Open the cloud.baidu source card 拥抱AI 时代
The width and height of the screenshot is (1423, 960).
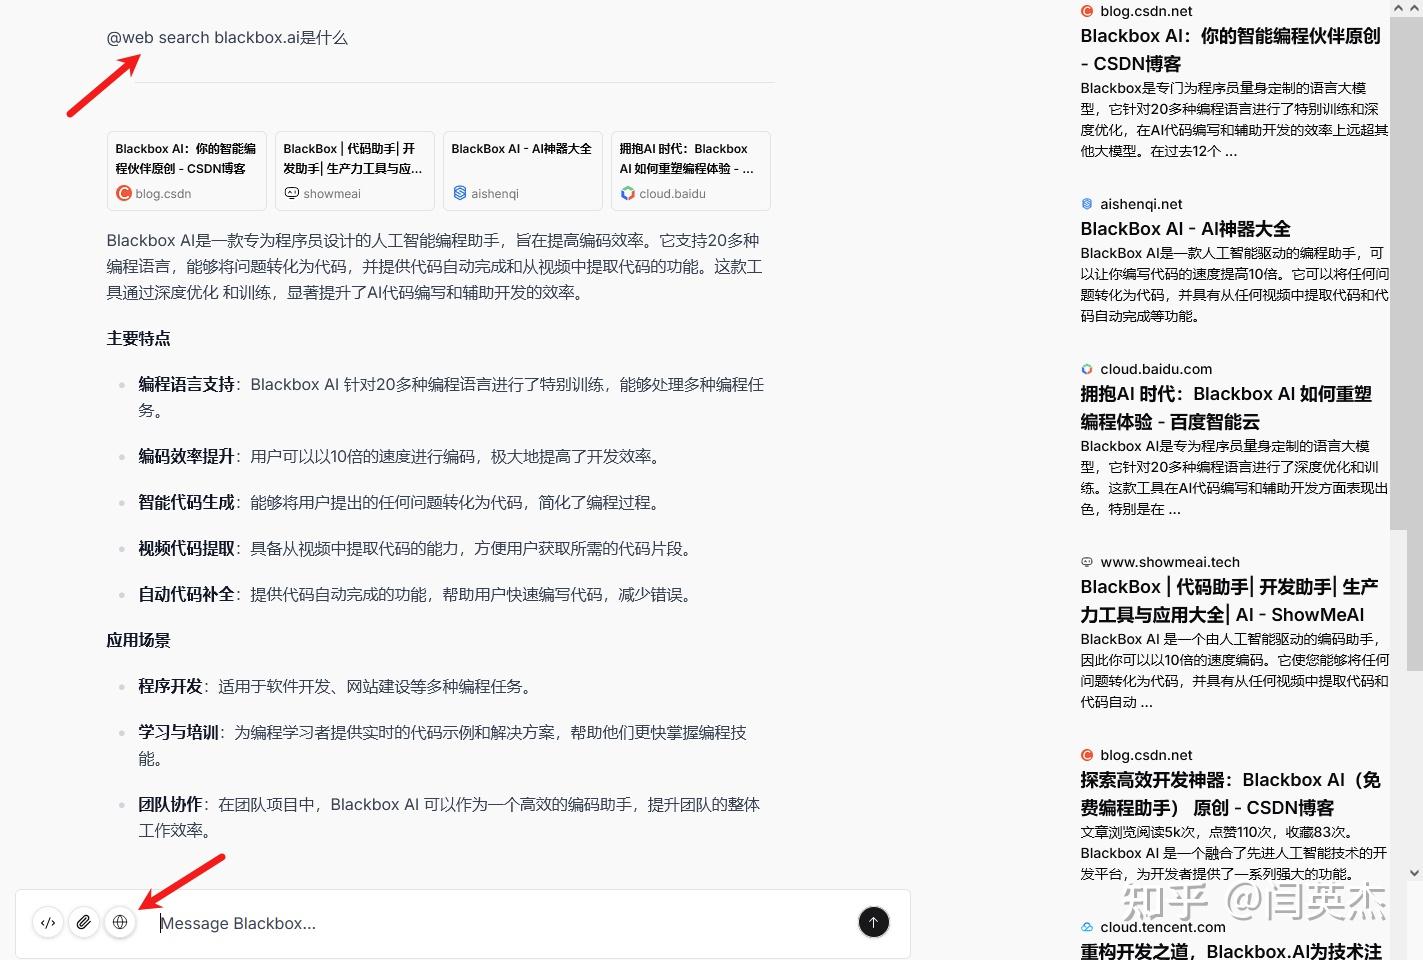point(691,171)
